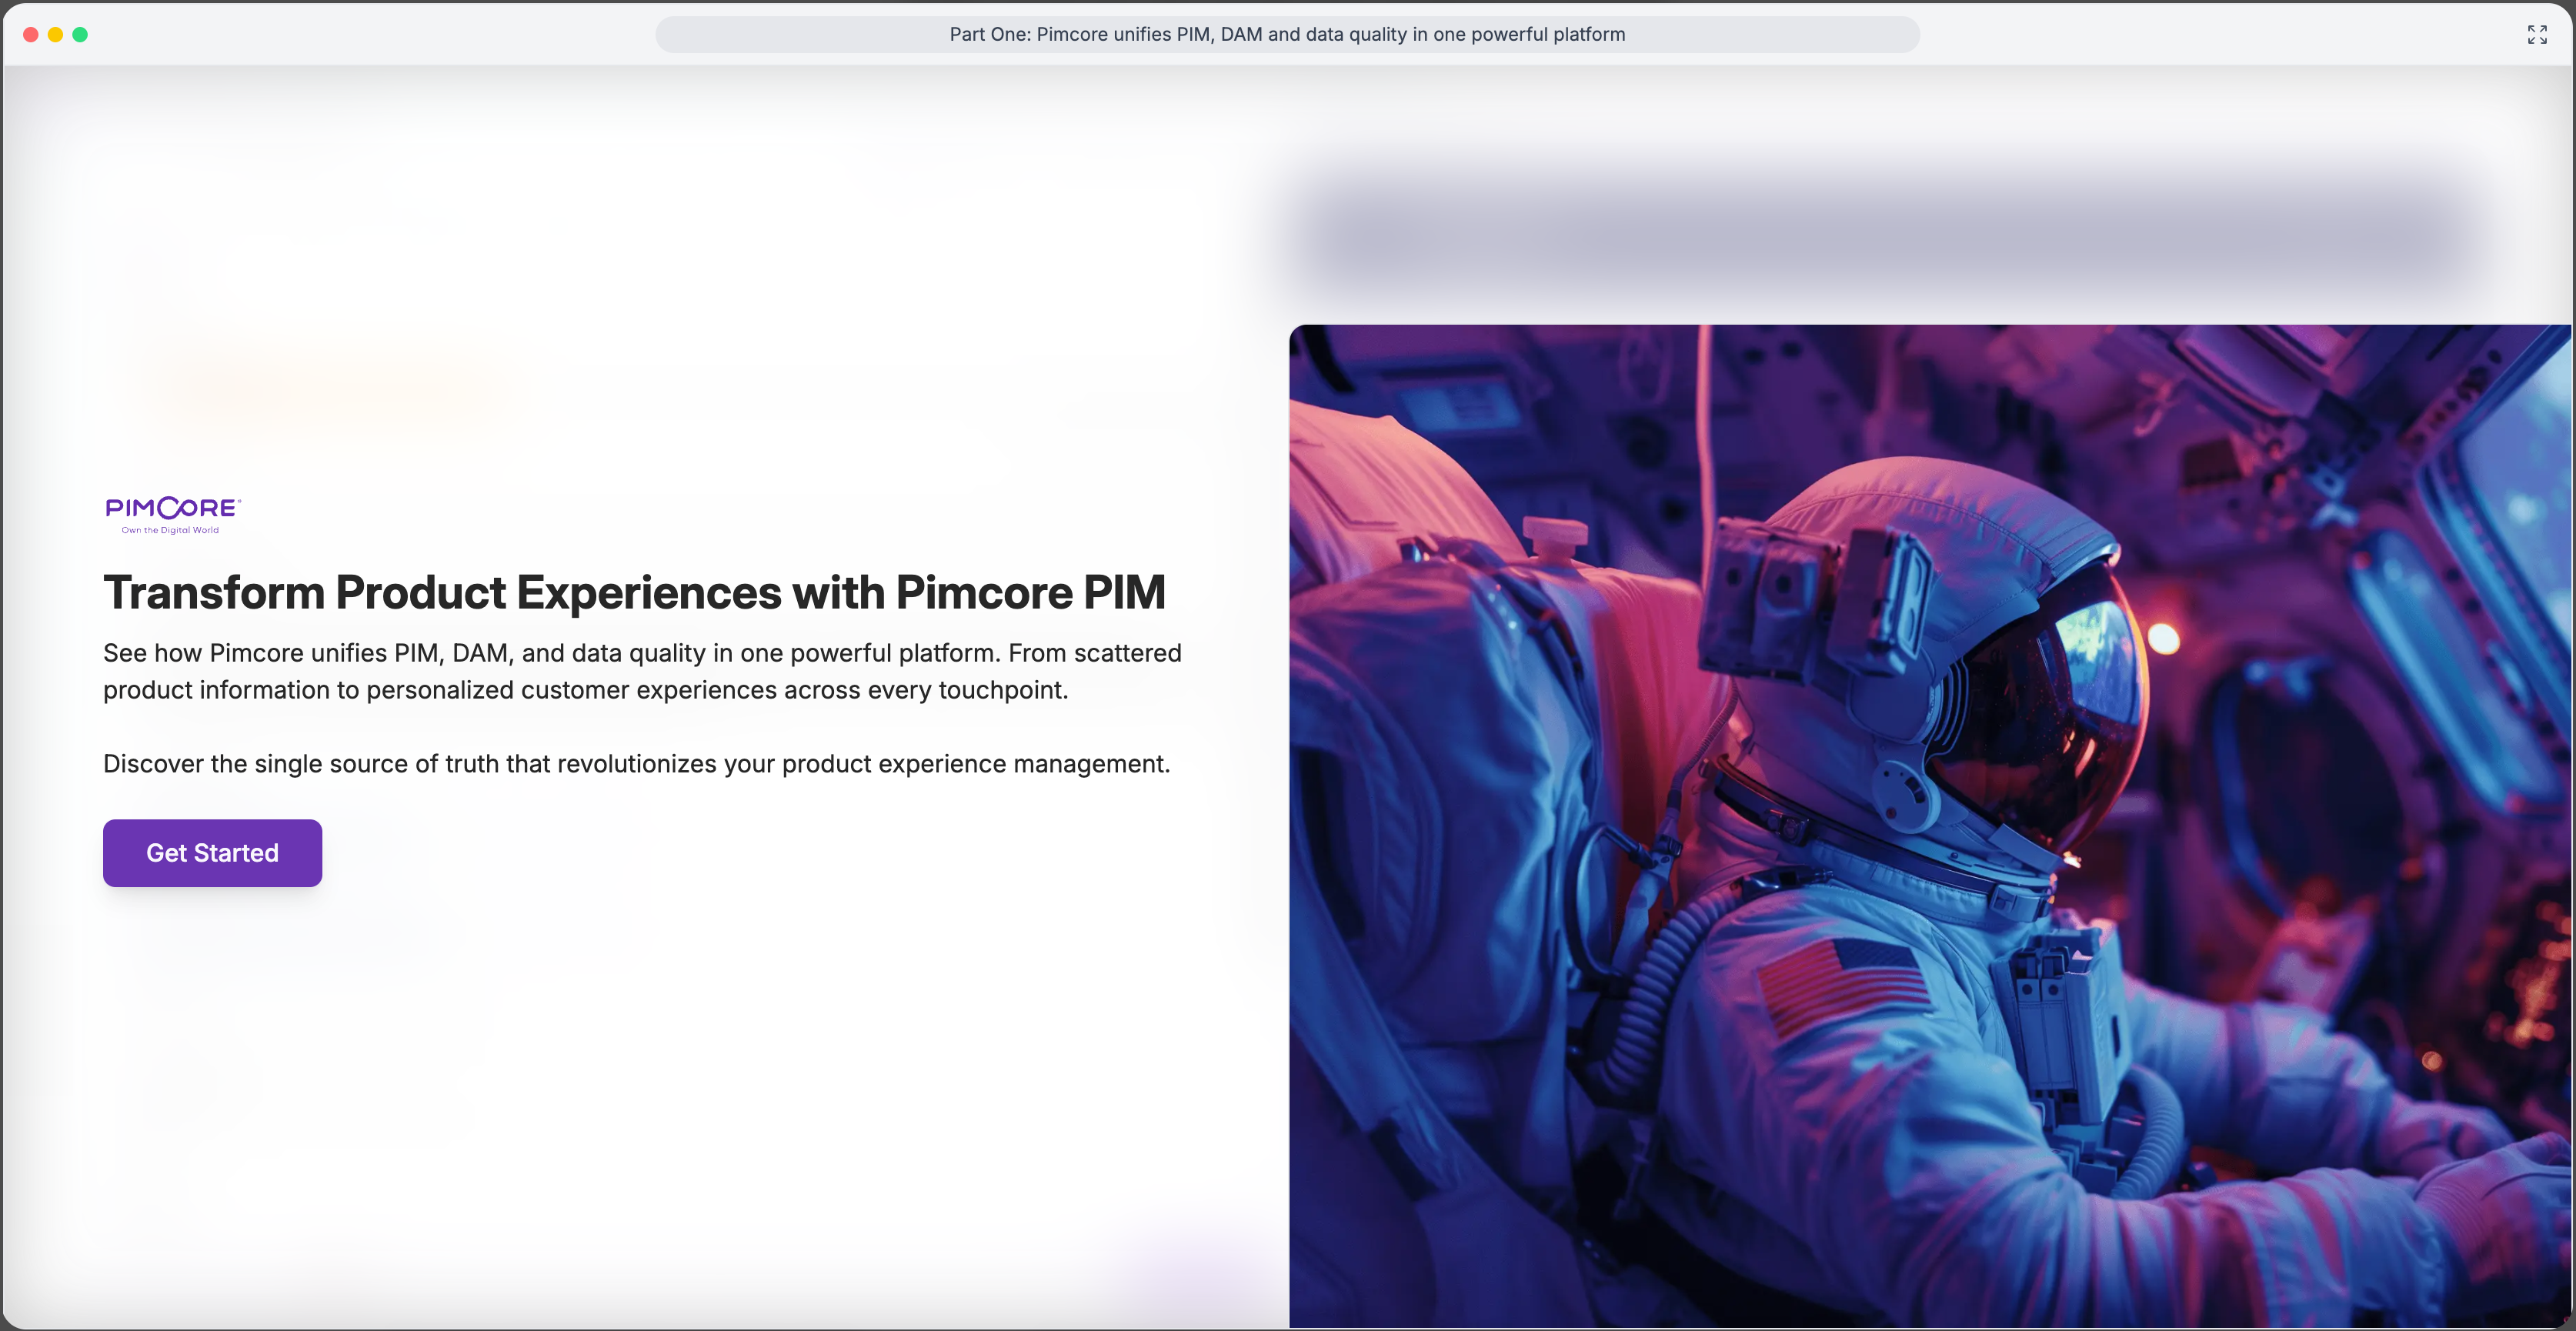Image resolution: width=2576 pixels, height=1331 pixels.
Task: Click the 'Discover the single source' sentence
Action: pos(636,764)
